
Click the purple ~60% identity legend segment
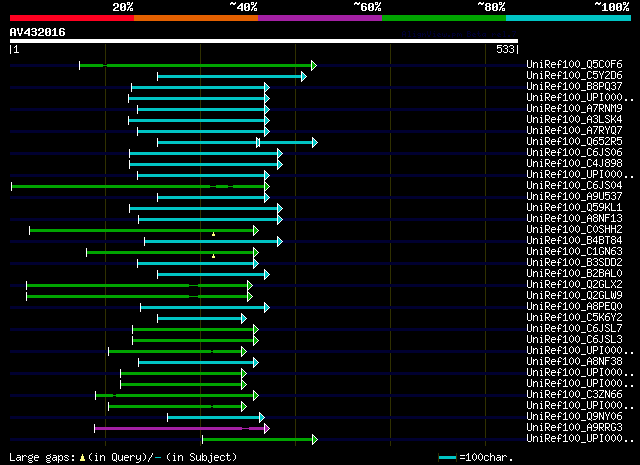coord(320,18)
